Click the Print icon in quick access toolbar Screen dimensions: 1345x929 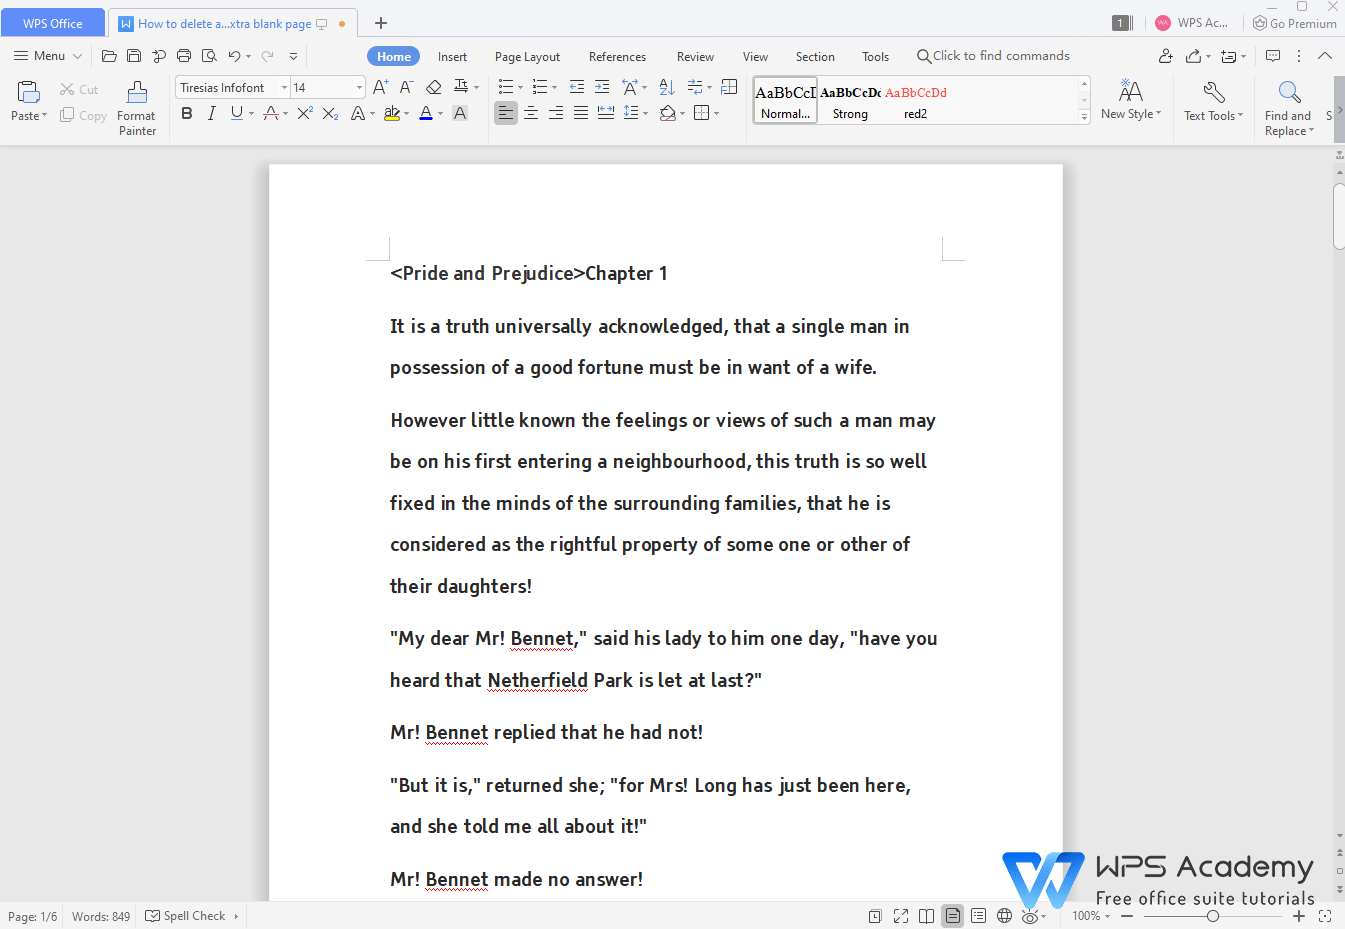[x=184, y=56]
